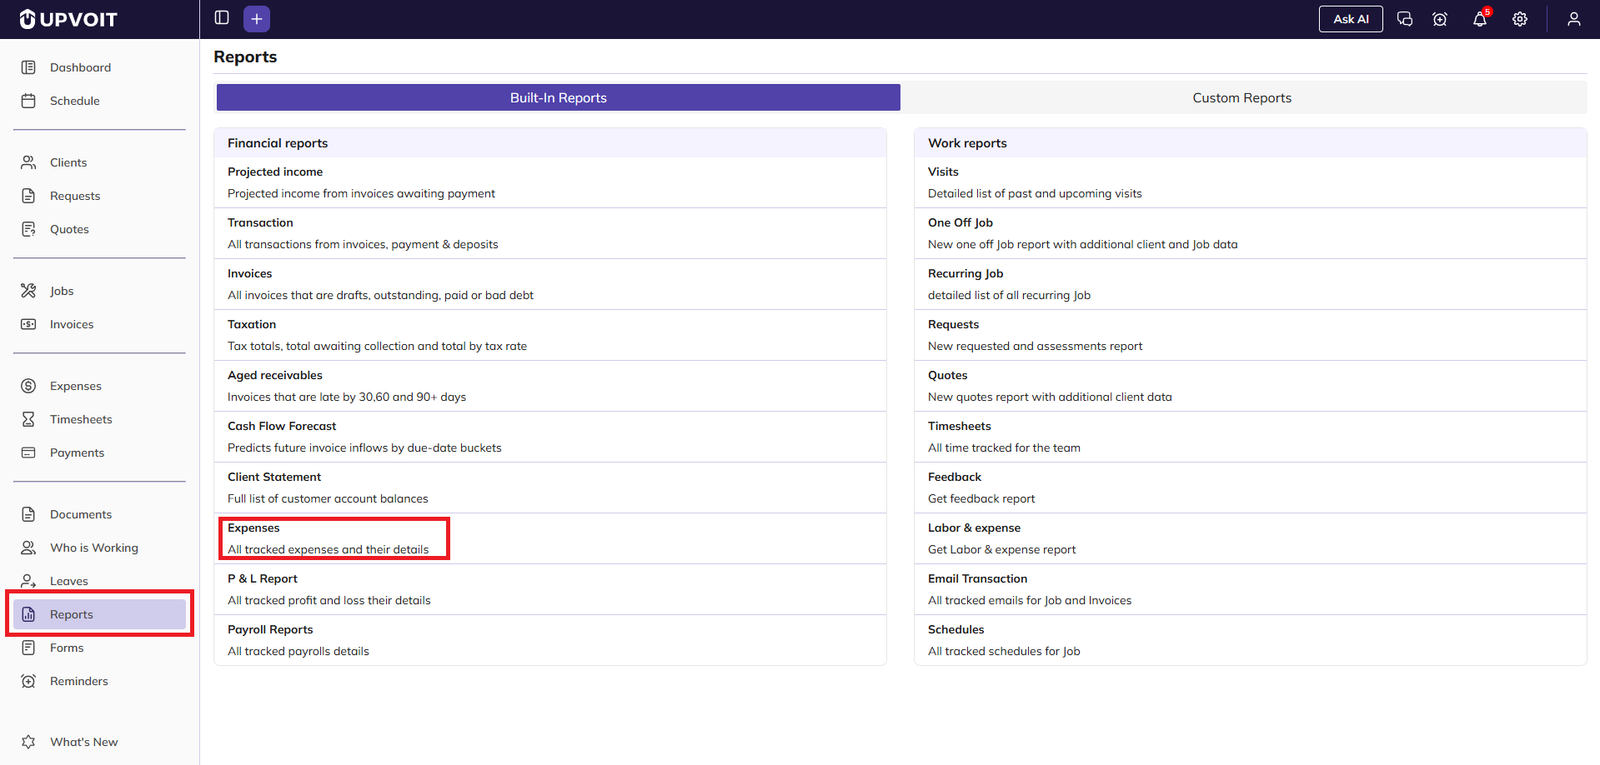Click the user profile icon
The width and height of the screenshot is (1600, 765).
[1573, 19]
